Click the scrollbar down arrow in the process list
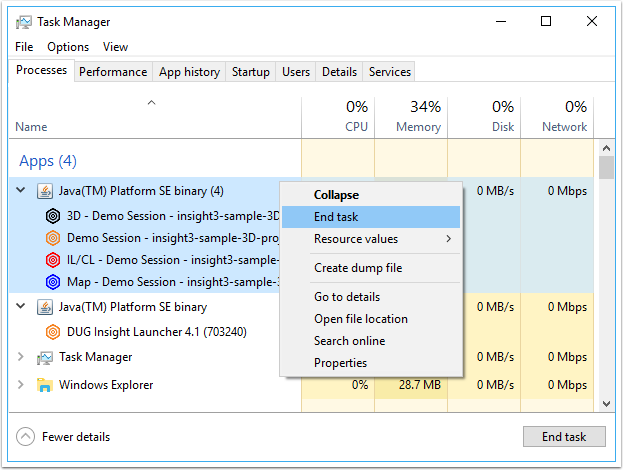The height and width of the screenshot is (470, 623). click(x=606, y=404)
